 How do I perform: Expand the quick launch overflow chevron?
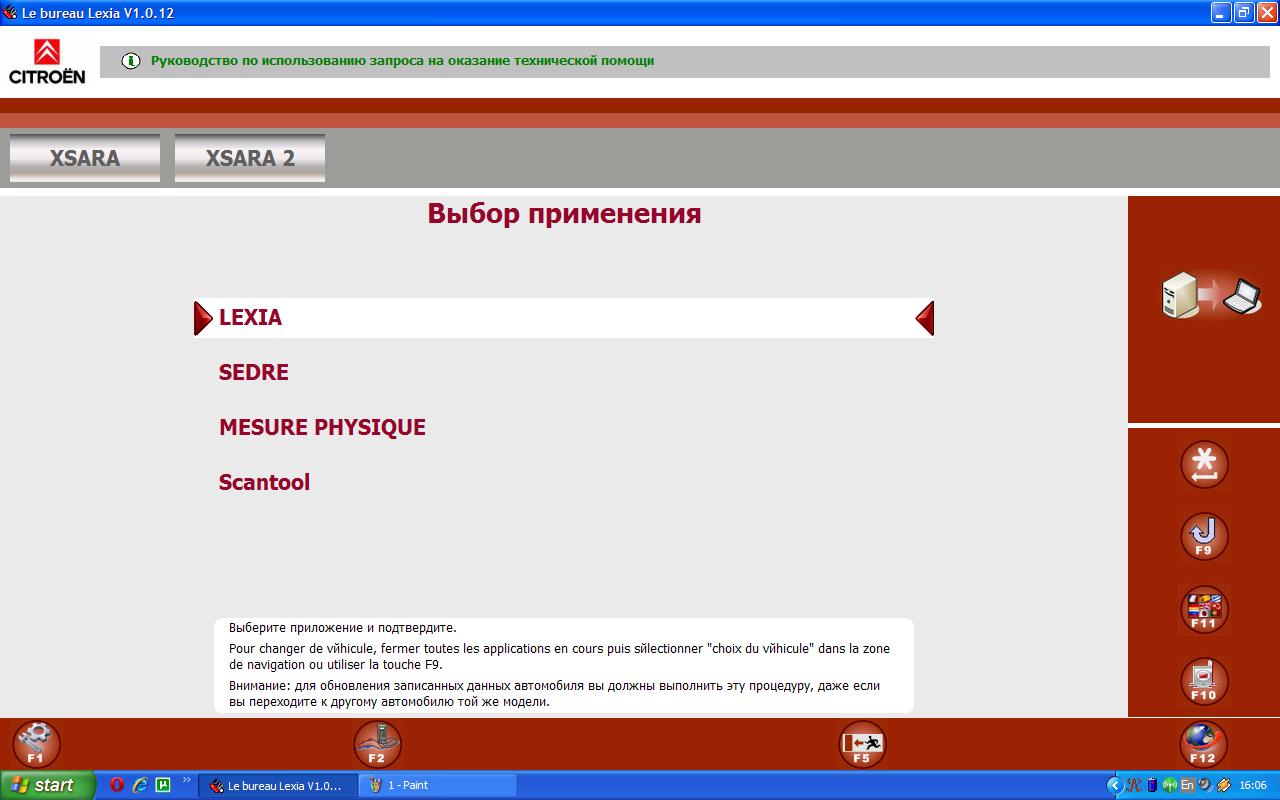pos(186,780)
